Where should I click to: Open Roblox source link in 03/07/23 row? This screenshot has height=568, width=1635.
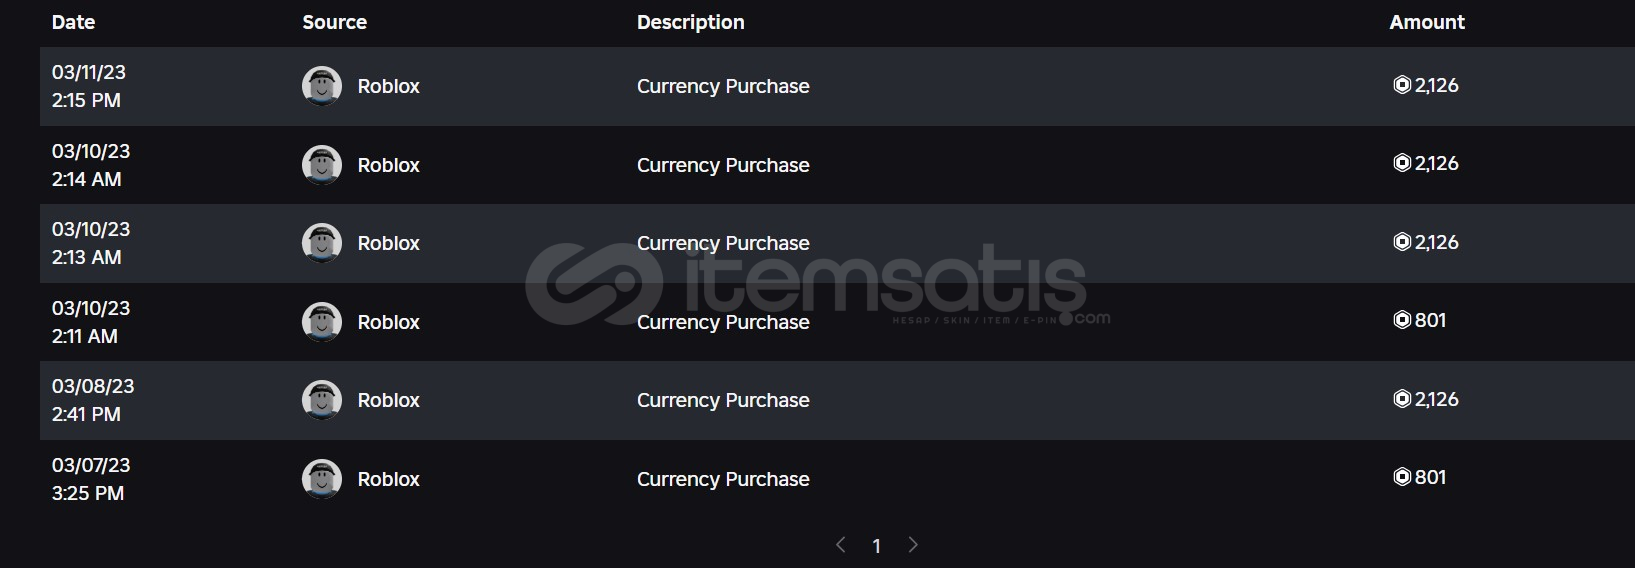(389, 479)
